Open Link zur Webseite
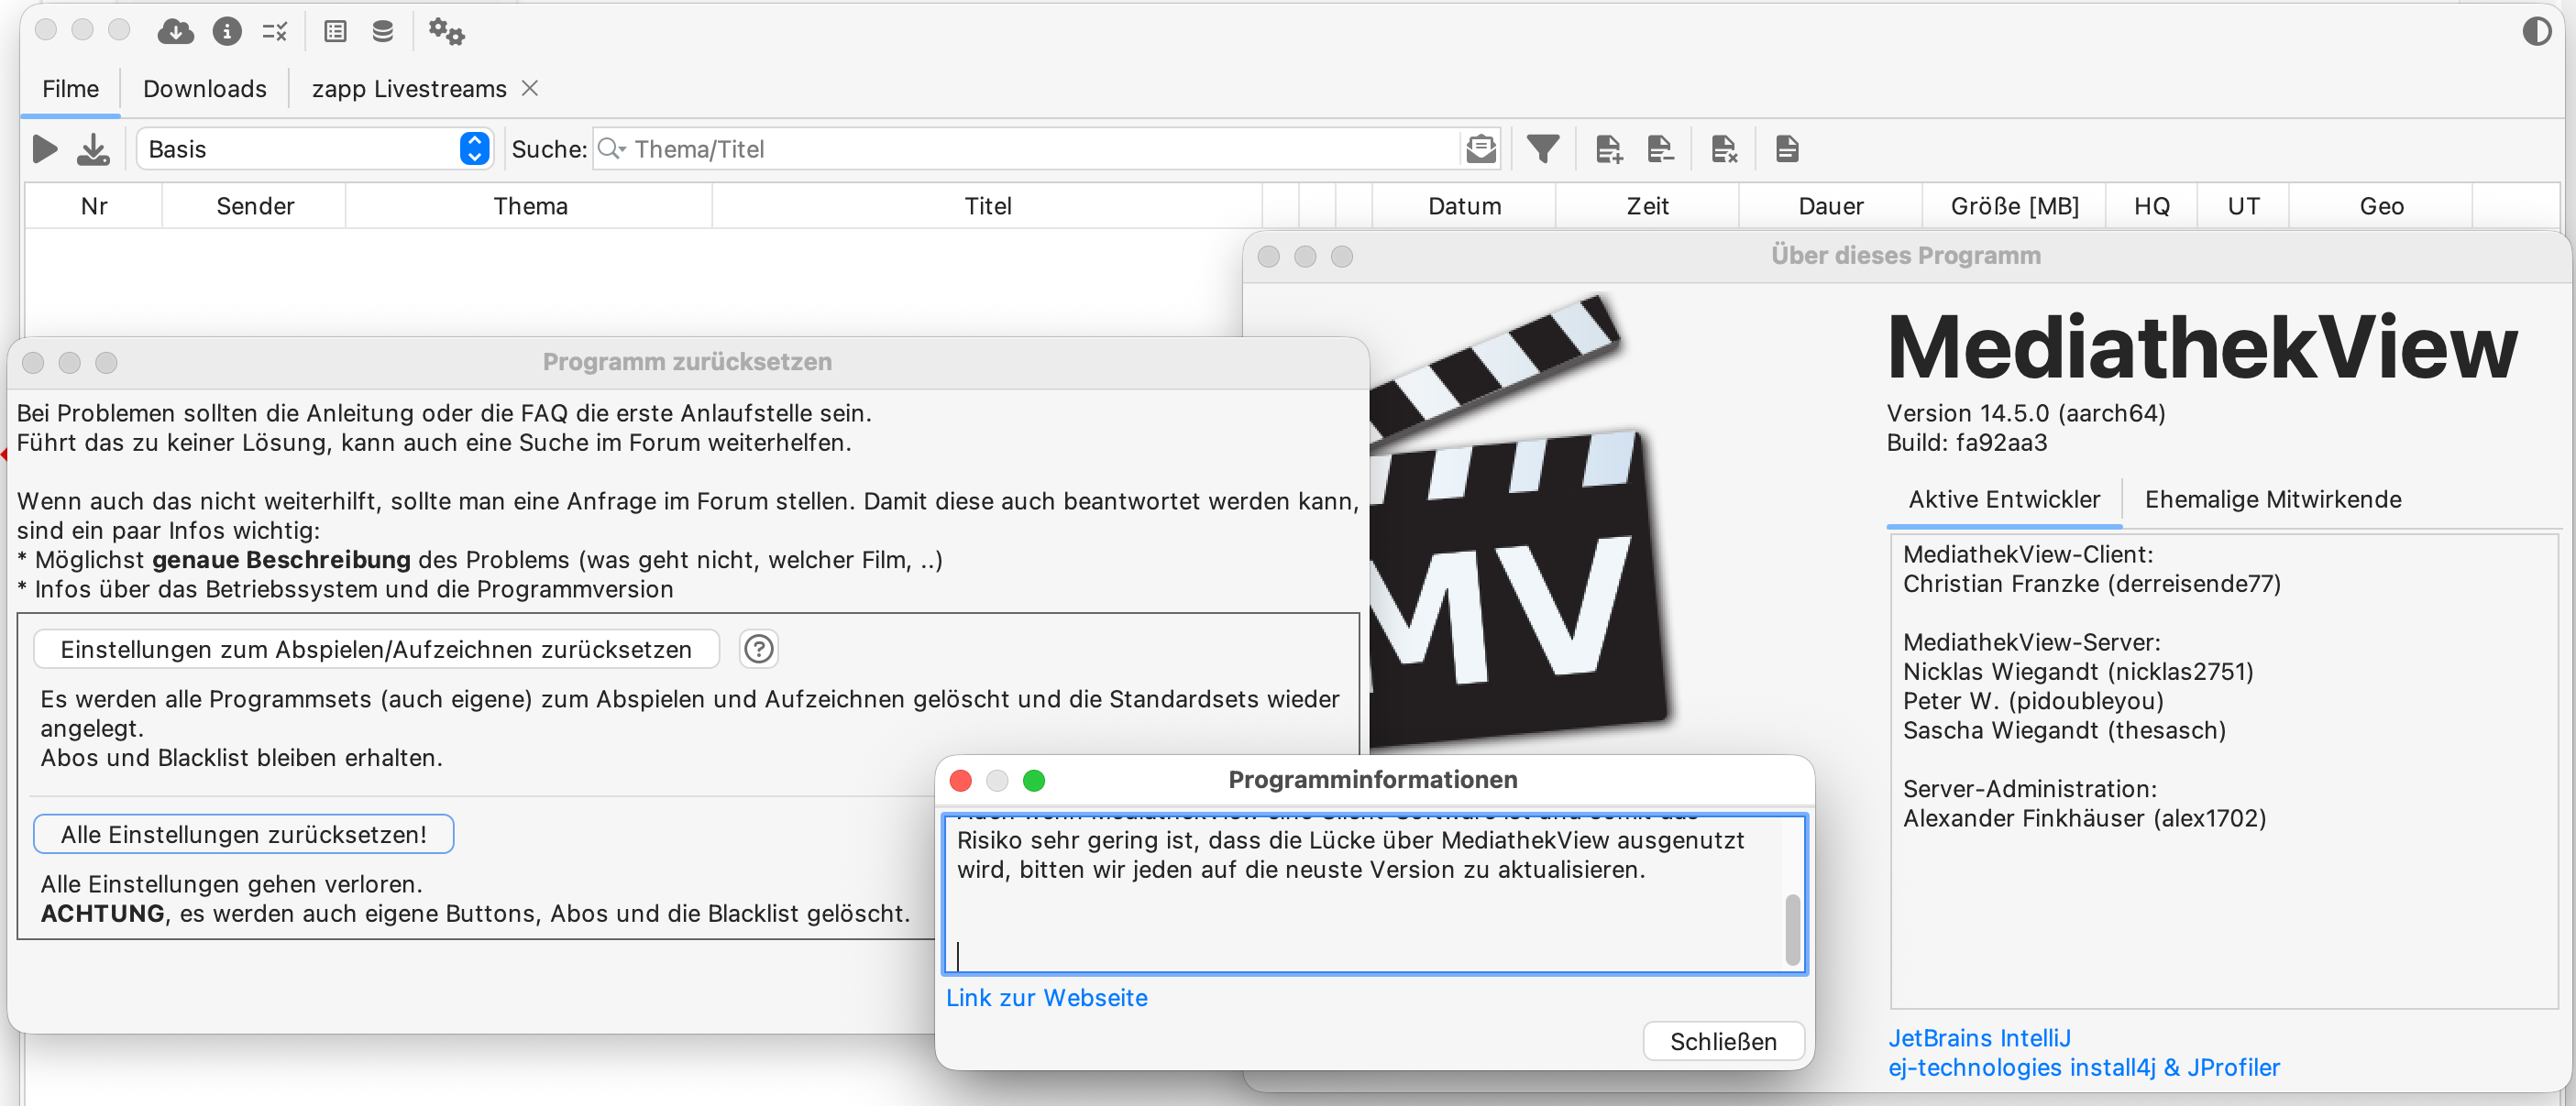Viewport: 2576px width, 1106px height. tap(1046, 997)
